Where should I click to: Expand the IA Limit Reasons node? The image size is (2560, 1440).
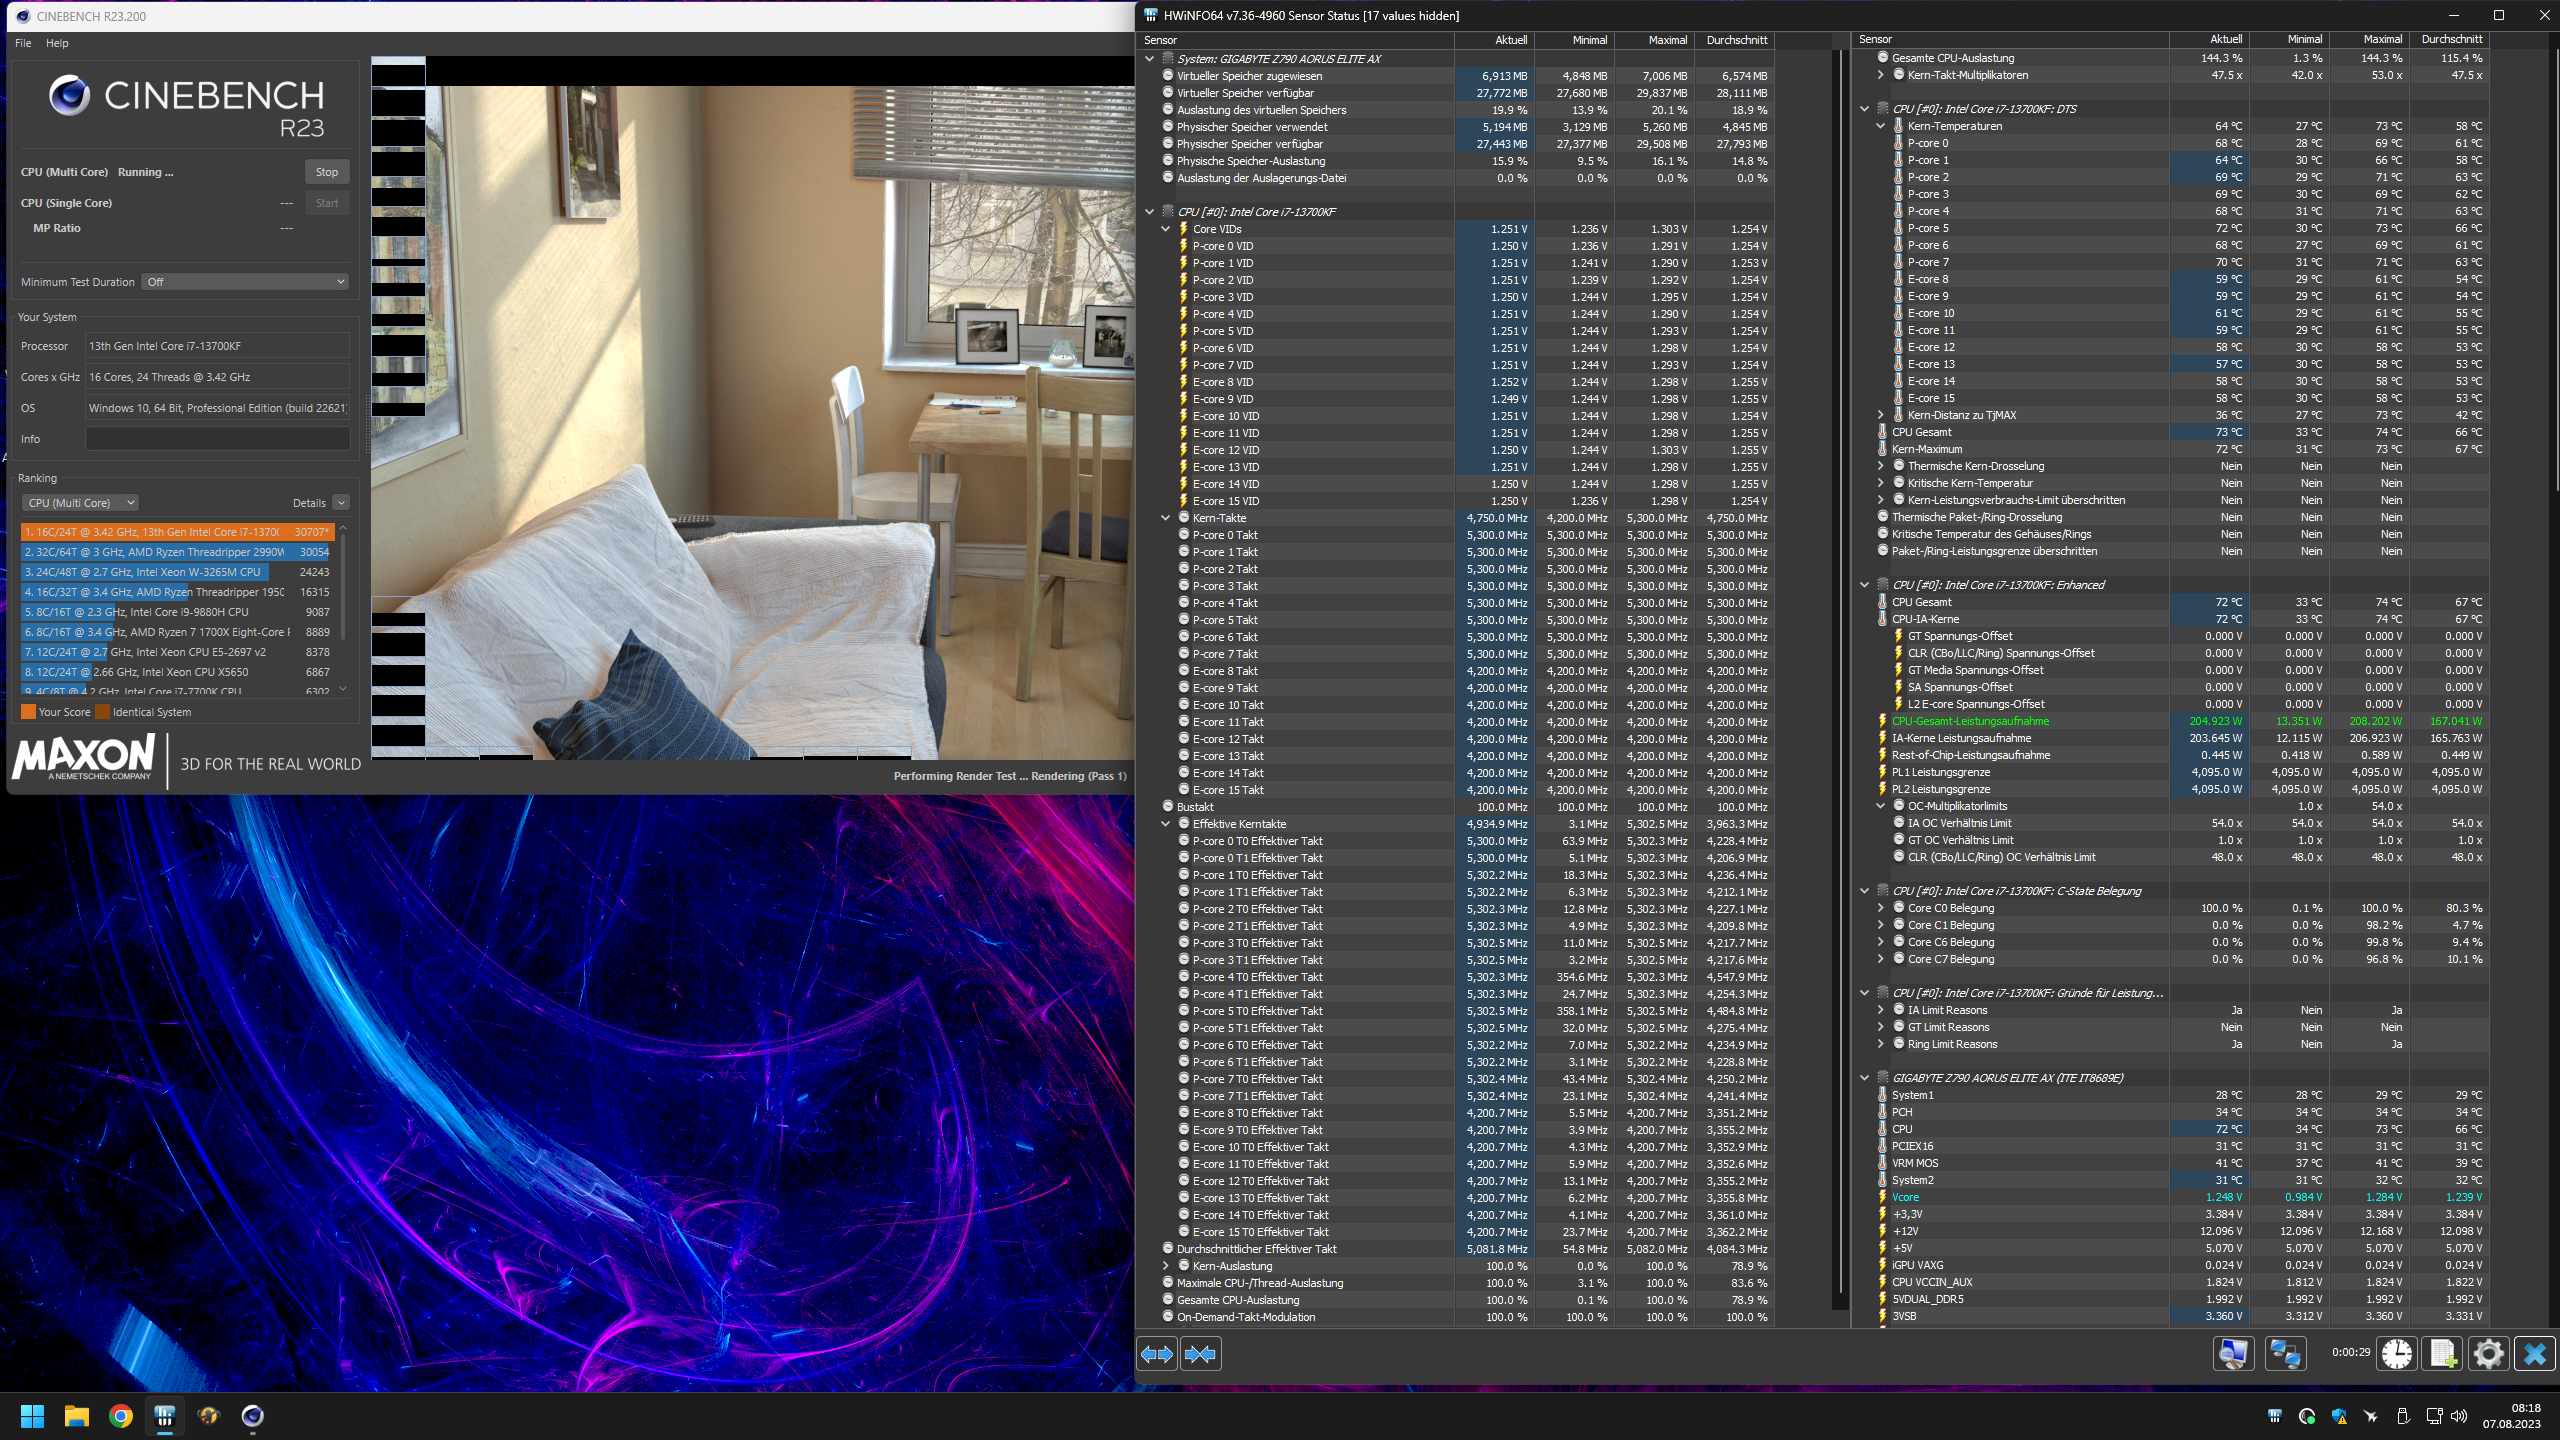click(1881, 1010)
